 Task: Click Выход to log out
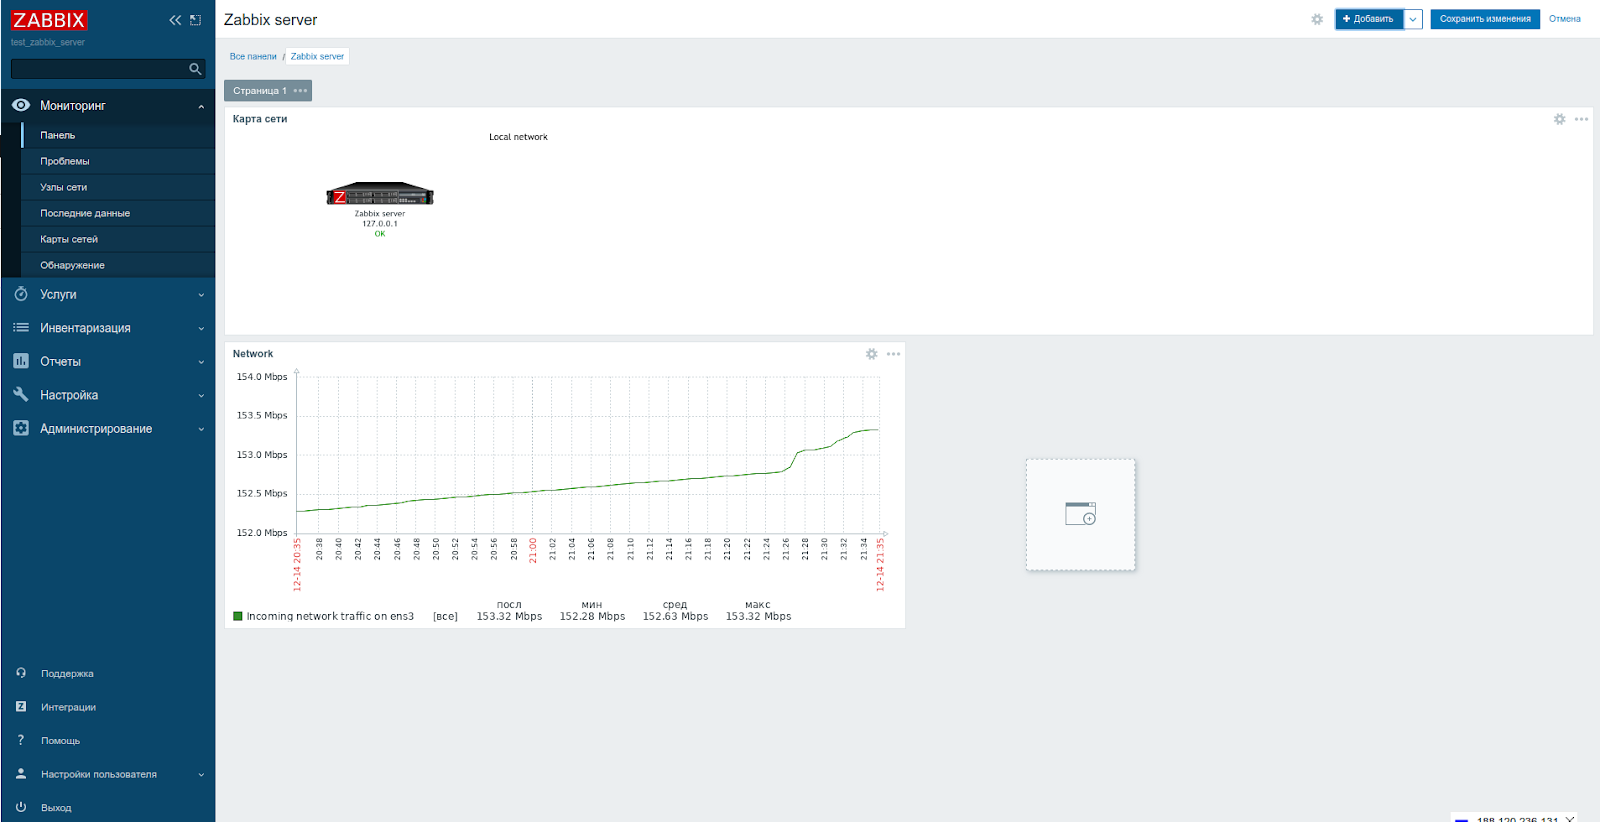point(56,808)
